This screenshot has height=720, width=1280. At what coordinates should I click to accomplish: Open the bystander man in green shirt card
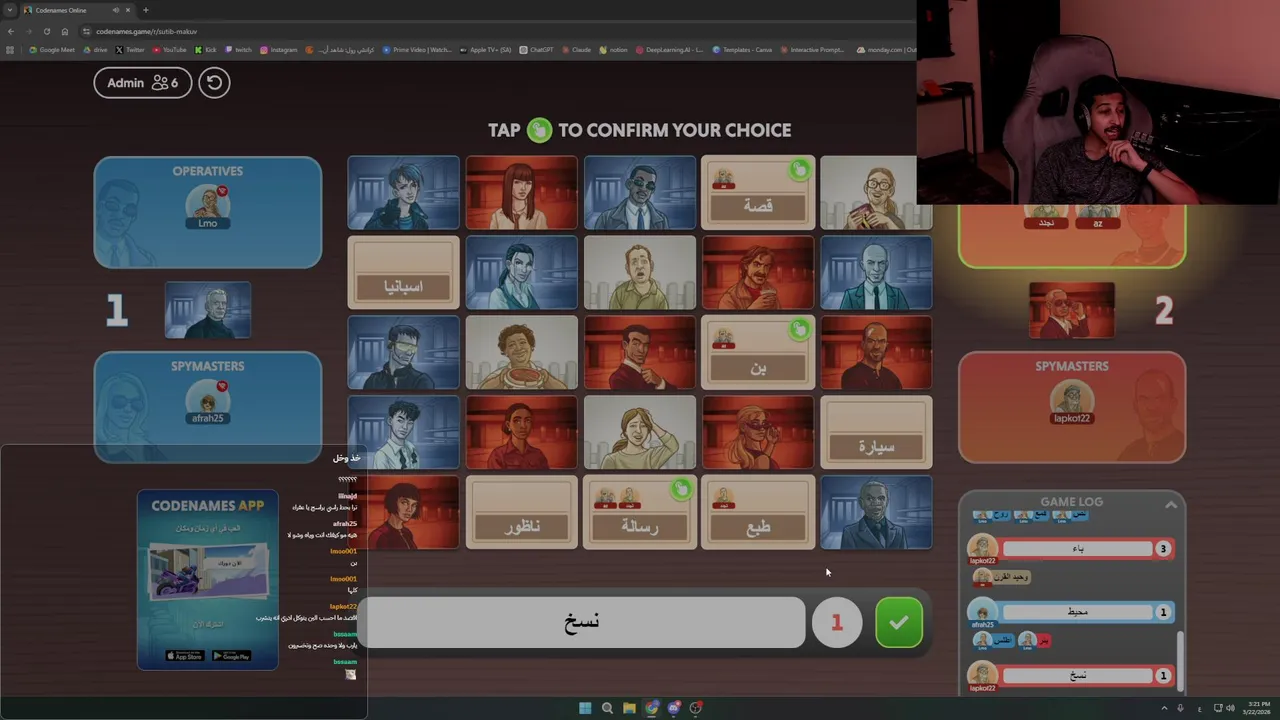point(639,273)
